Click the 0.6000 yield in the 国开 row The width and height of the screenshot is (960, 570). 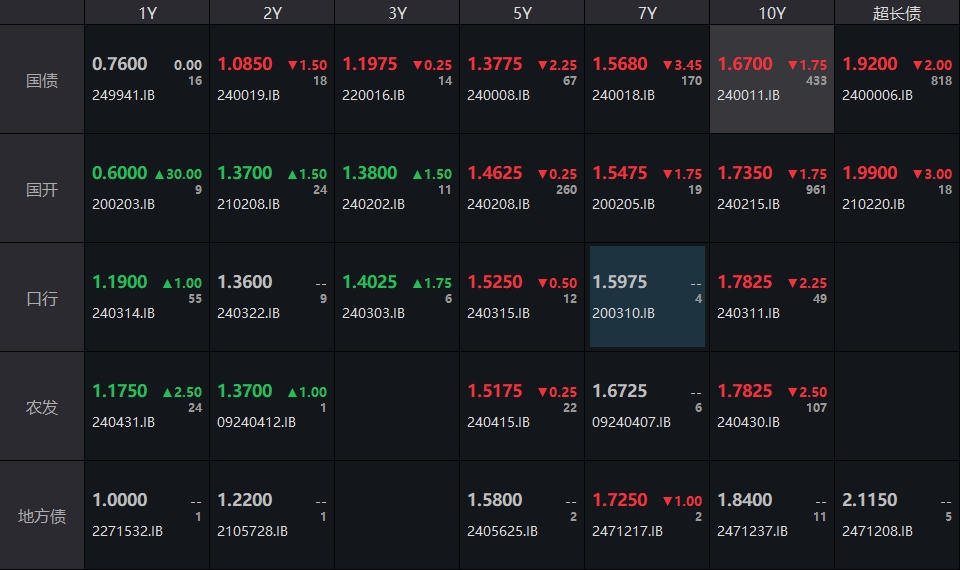(x=120, y=173)
